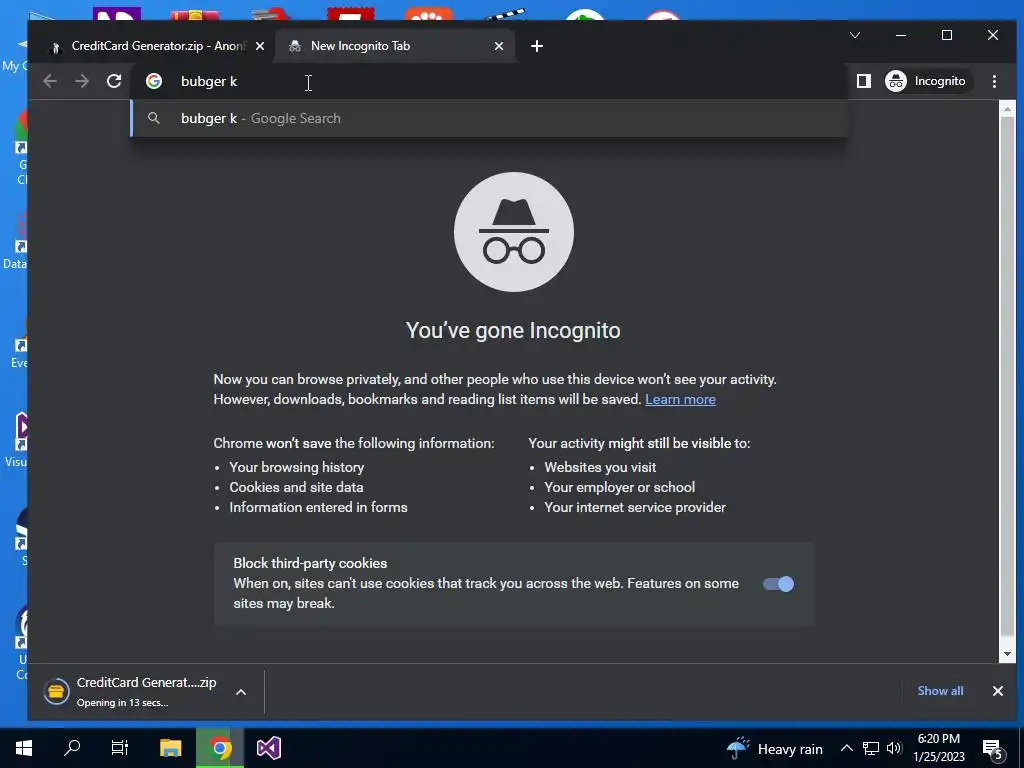Reload the page with the refresh icon
The height and width of the screenshot is (768, 1024).
point(114,81)
